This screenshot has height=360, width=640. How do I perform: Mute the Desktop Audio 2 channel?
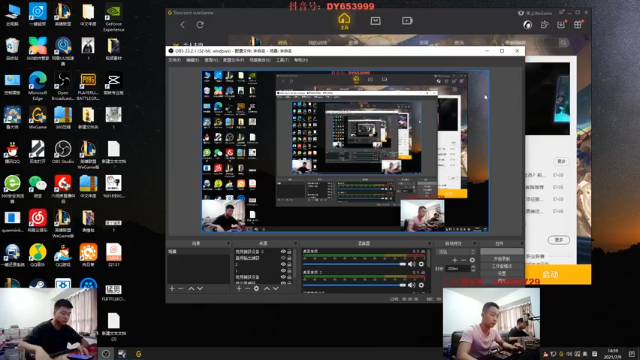point(411,285)
